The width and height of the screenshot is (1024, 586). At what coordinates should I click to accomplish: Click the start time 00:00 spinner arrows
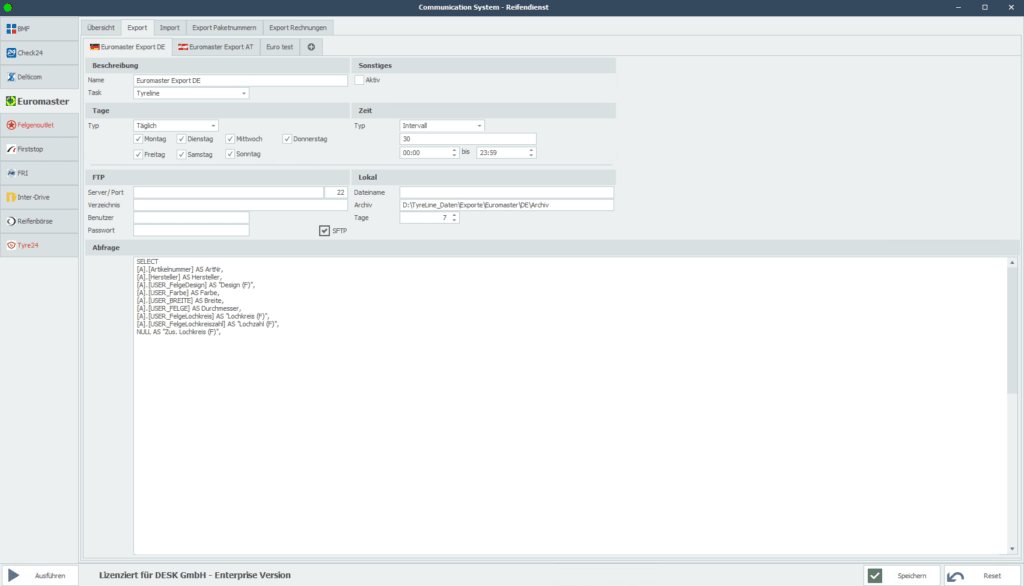[x=455, y=153]
